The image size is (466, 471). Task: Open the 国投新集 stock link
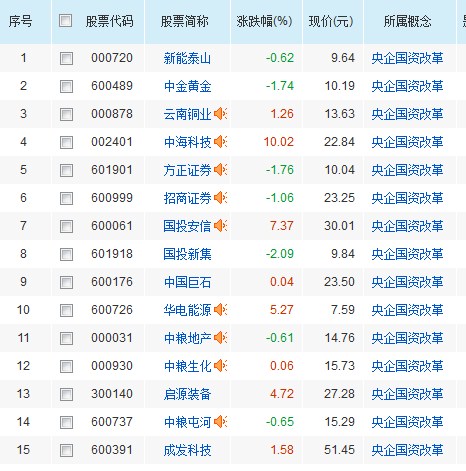click(x=187, y=254)
